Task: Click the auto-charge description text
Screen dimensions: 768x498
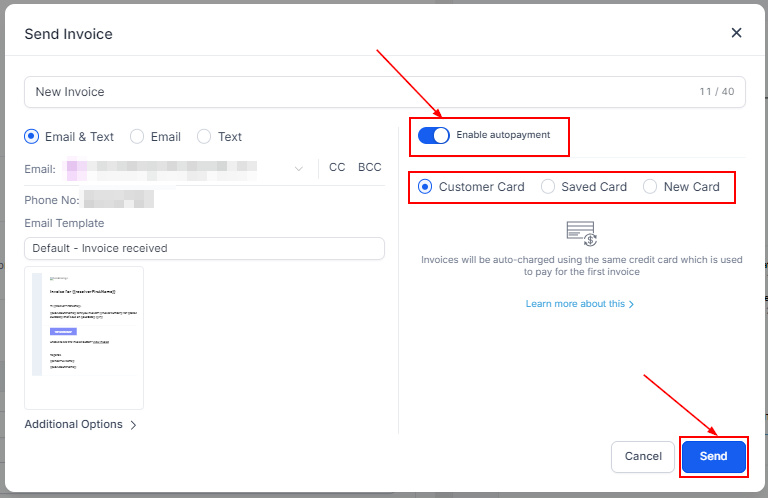Action: point(582,265)
